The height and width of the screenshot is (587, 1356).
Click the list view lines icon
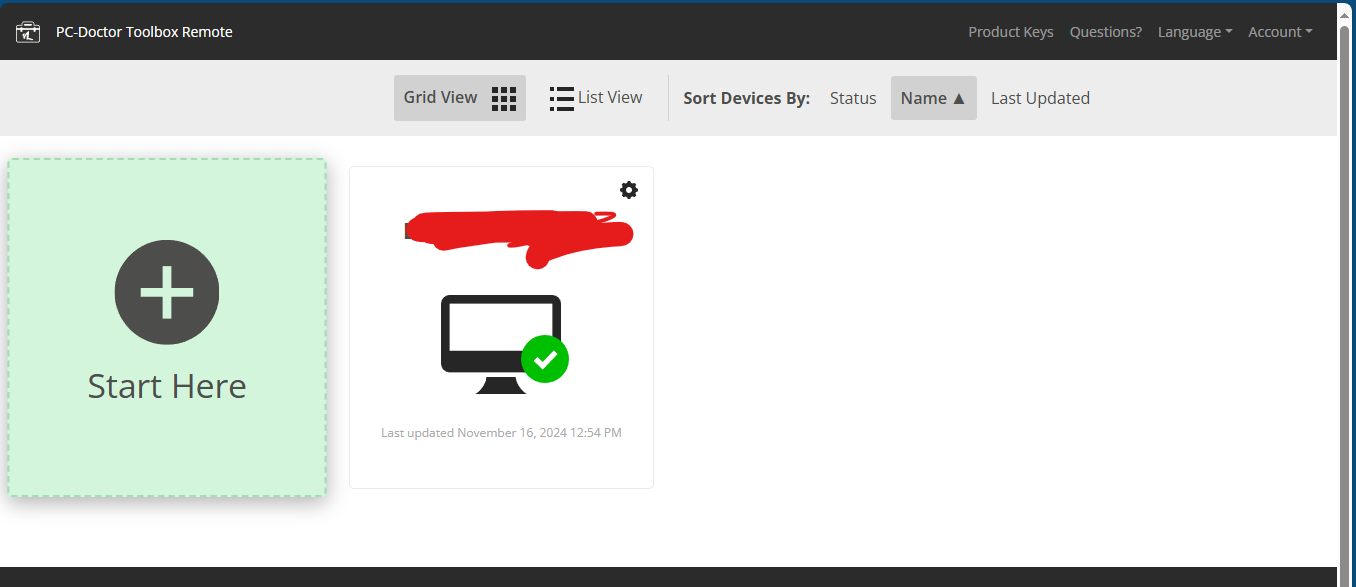561,98
